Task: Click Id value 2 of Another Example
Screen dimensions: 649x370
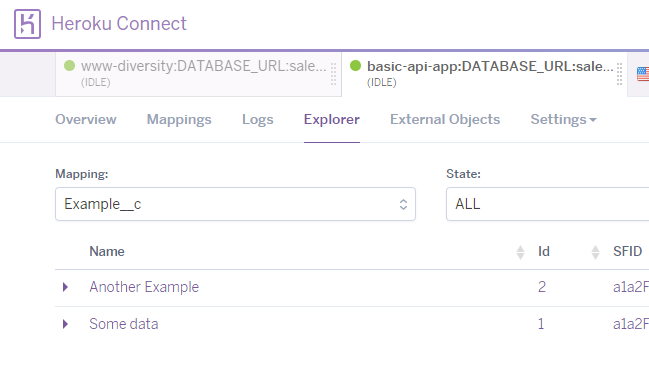Action: [542, 287]
